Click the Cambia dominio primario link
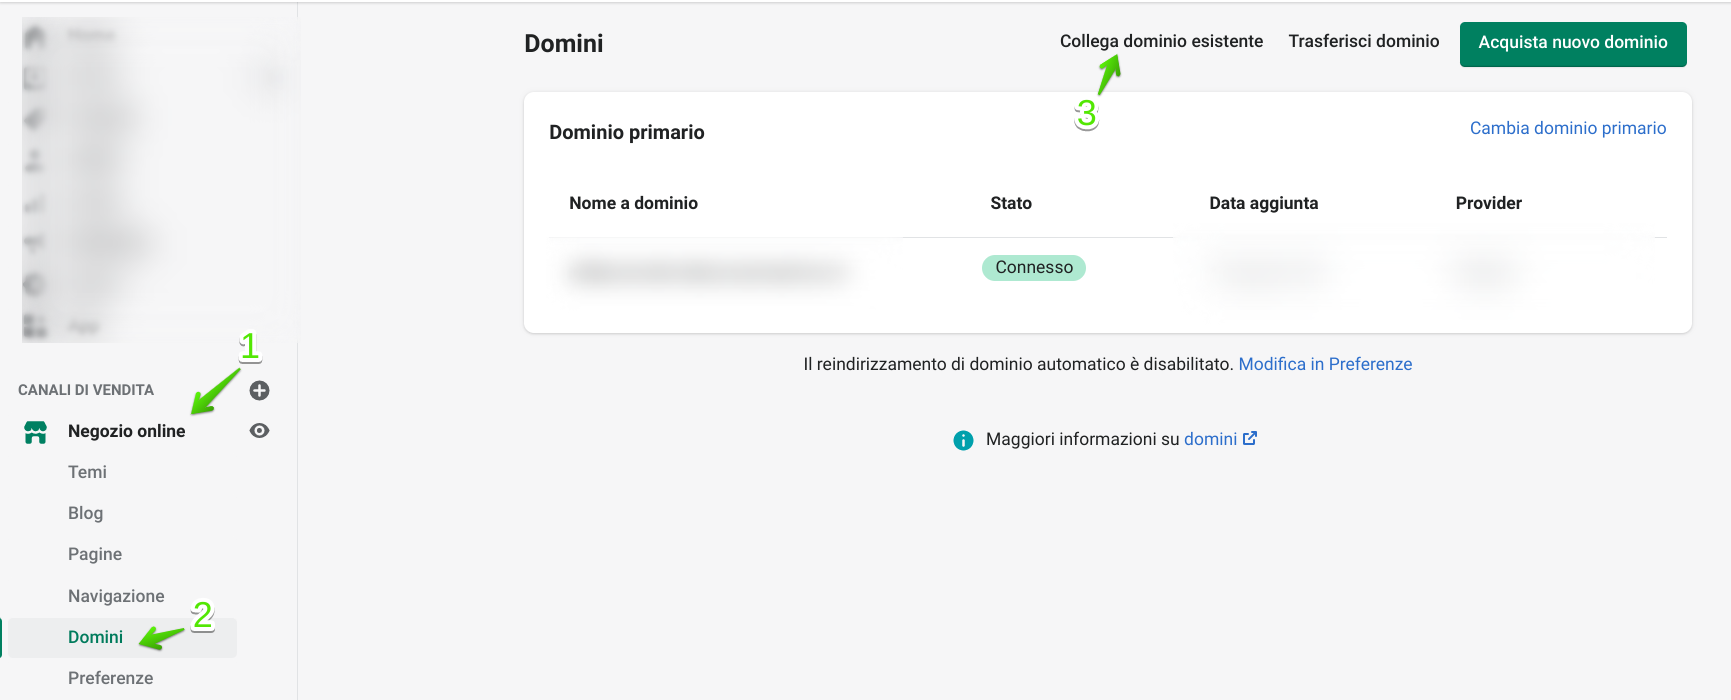The width and height of the screenshot is (1731, 700). tap(1567, 128)
